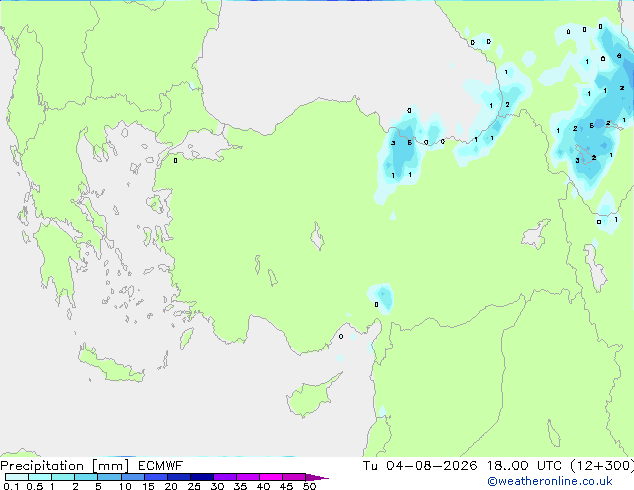634x490 pixels.
Task: Click the 40 to 45 mm legend swatch
Action: point(271,477)
